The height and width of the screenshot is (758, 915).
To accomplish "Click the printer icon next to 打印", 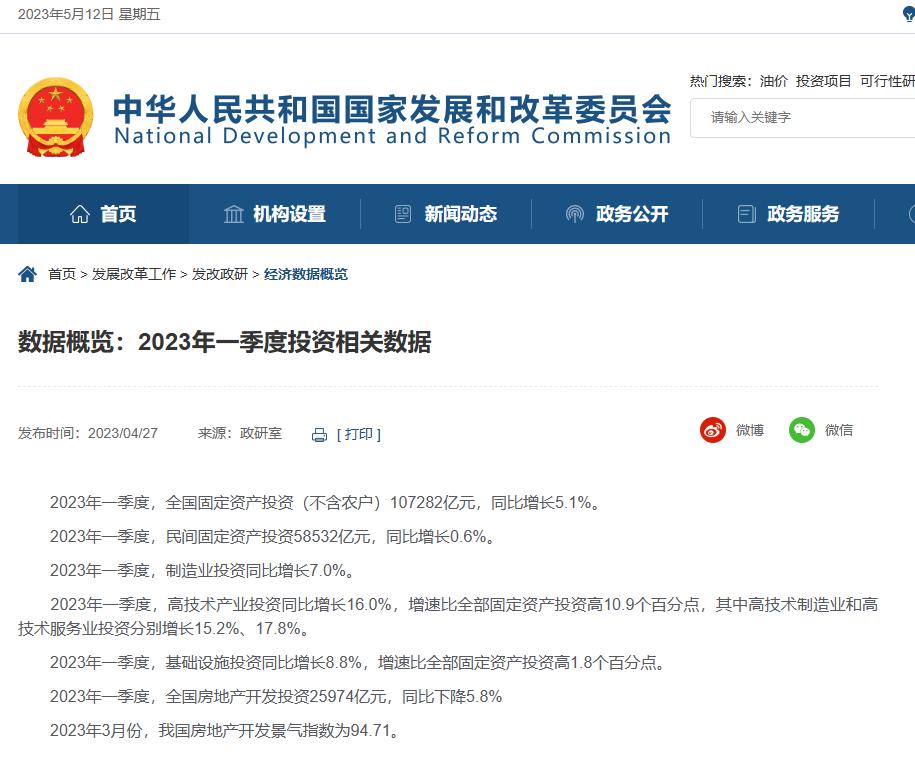I will click(x=318, y=434).
